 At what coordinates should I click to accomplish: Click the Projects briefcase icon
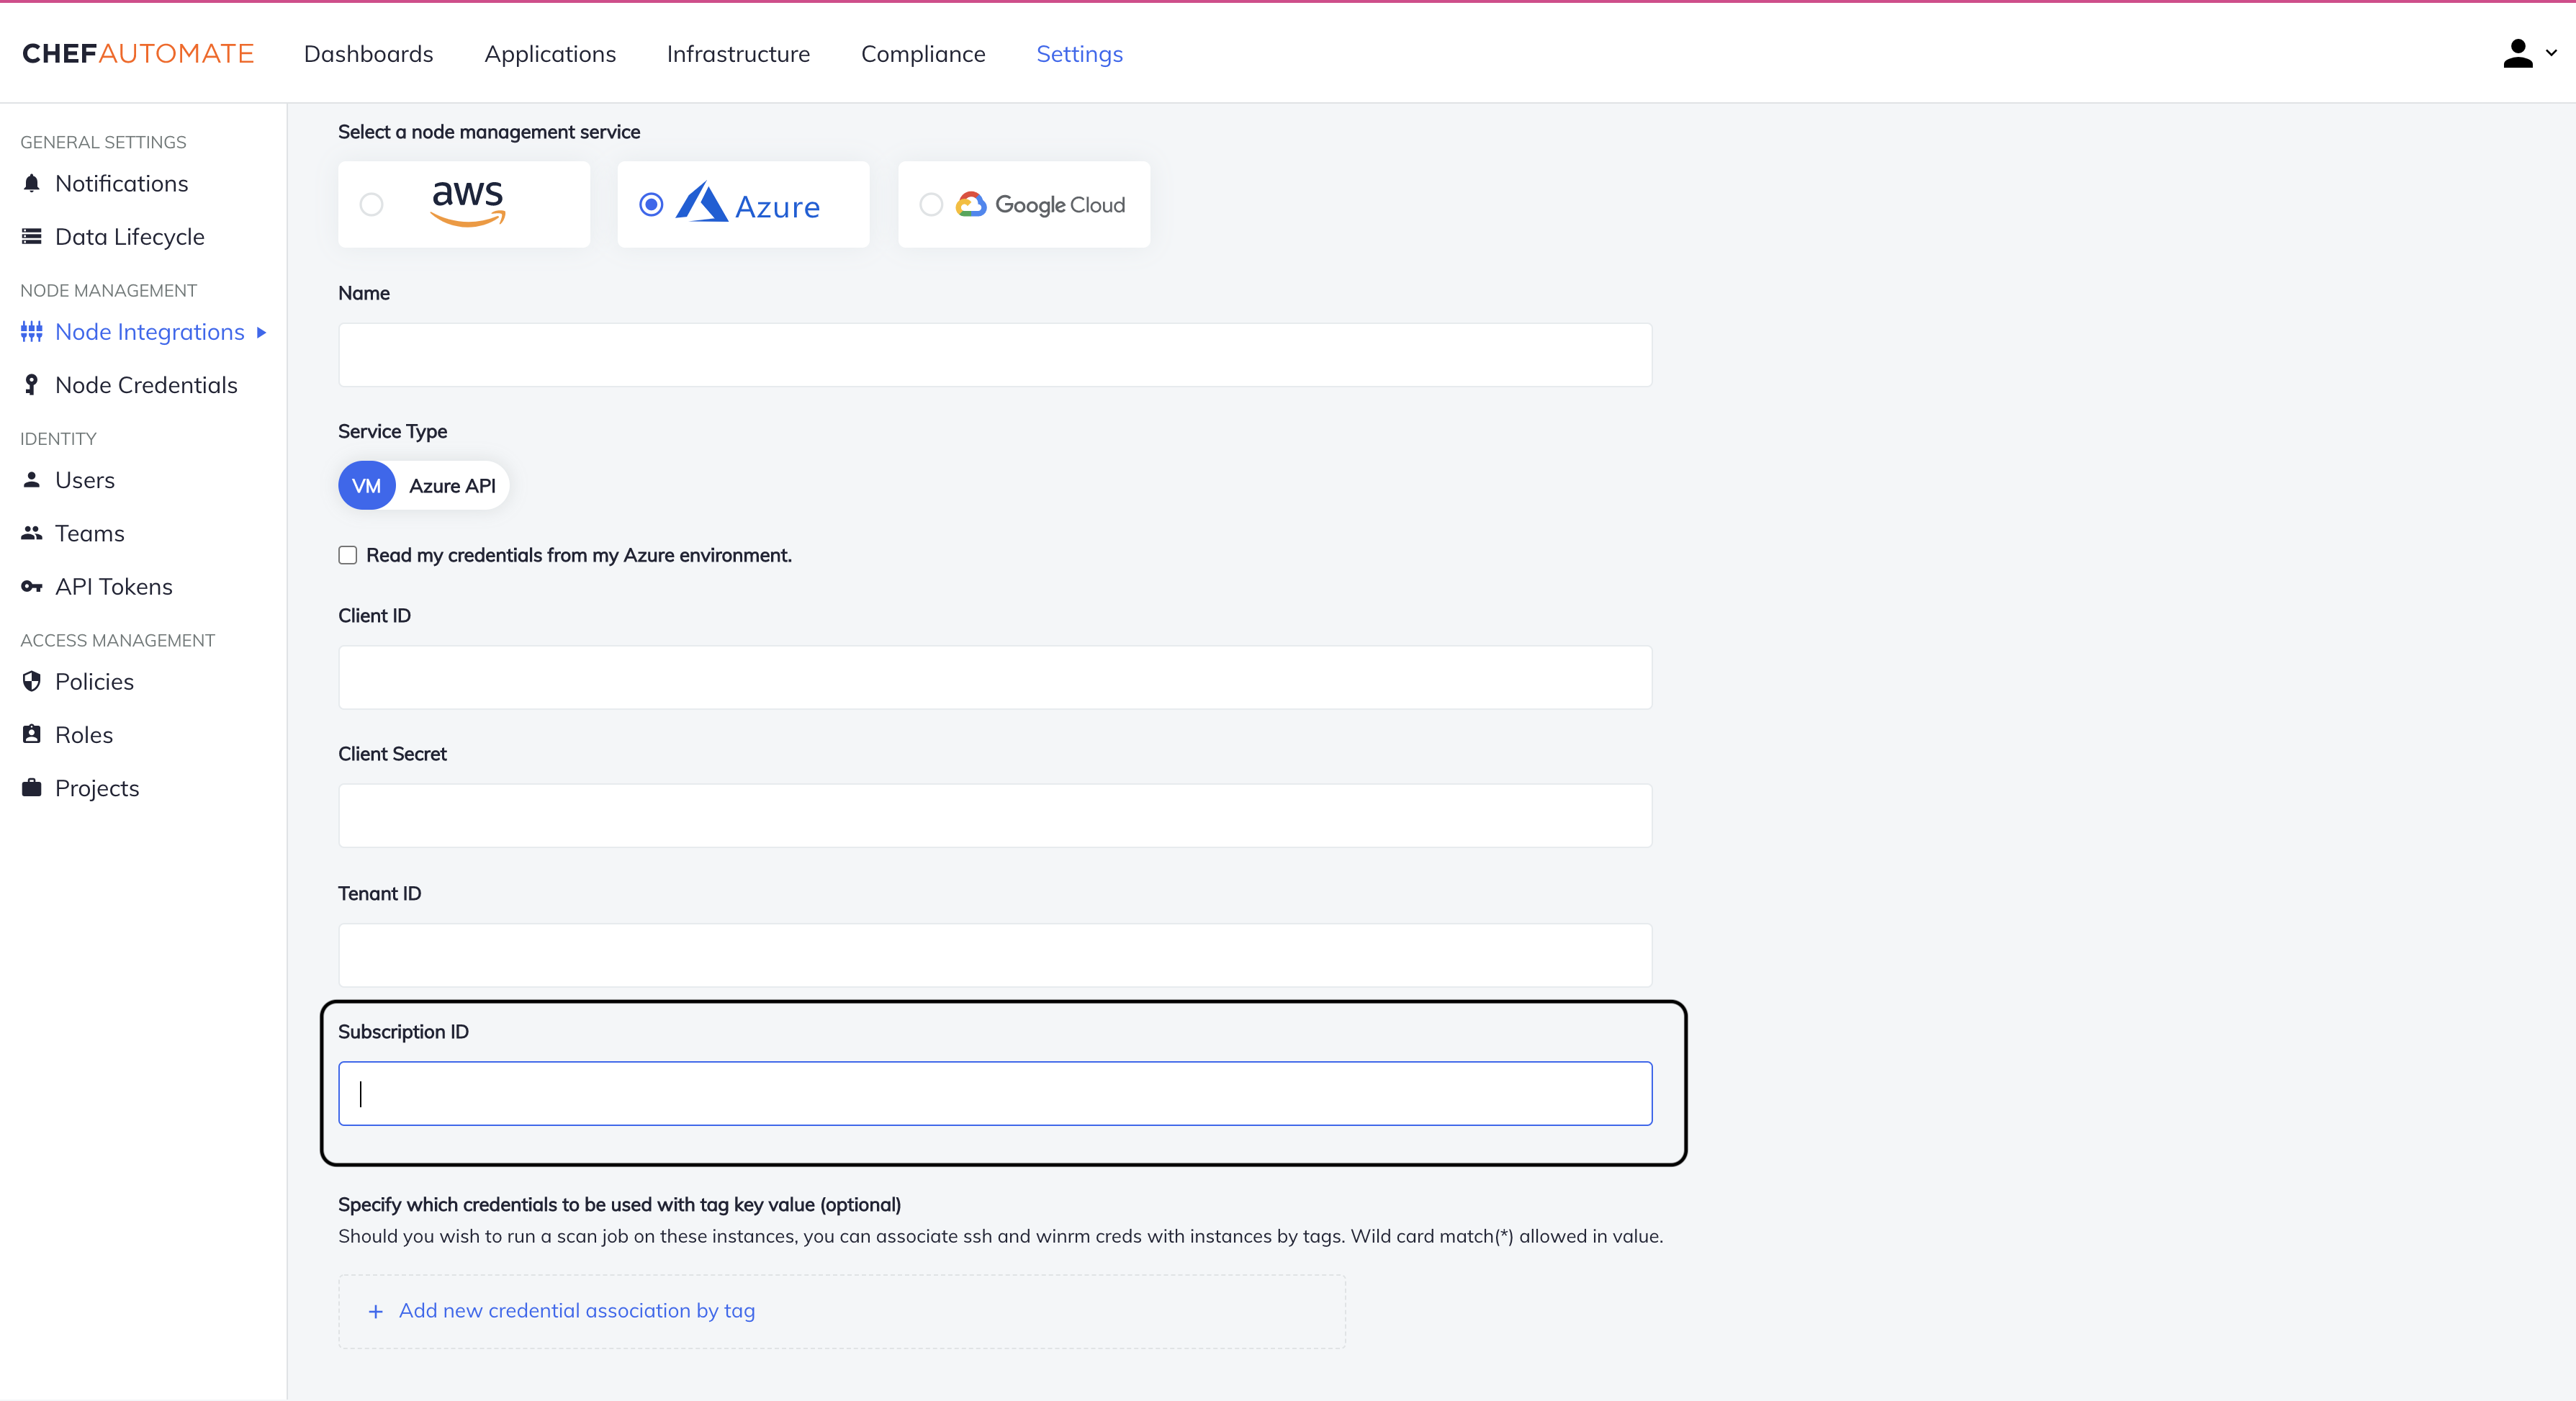pos(32,788)
